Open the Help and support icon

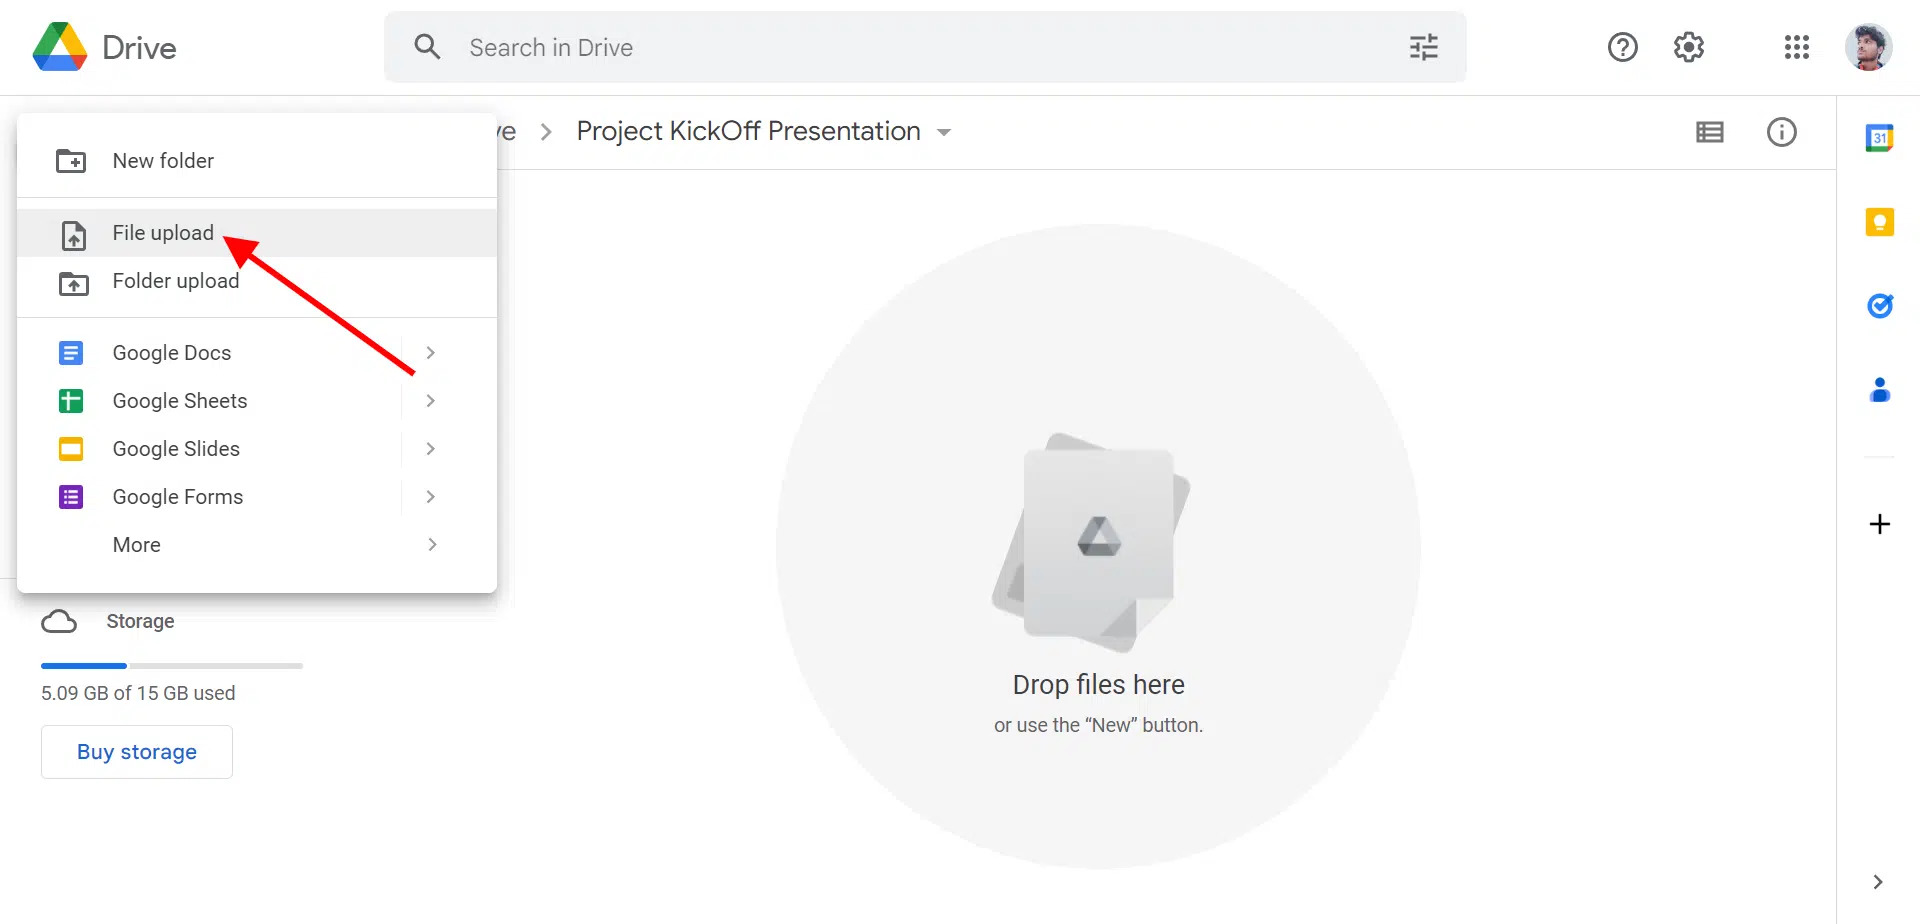pyautogui.click(x=1622, y=47)
